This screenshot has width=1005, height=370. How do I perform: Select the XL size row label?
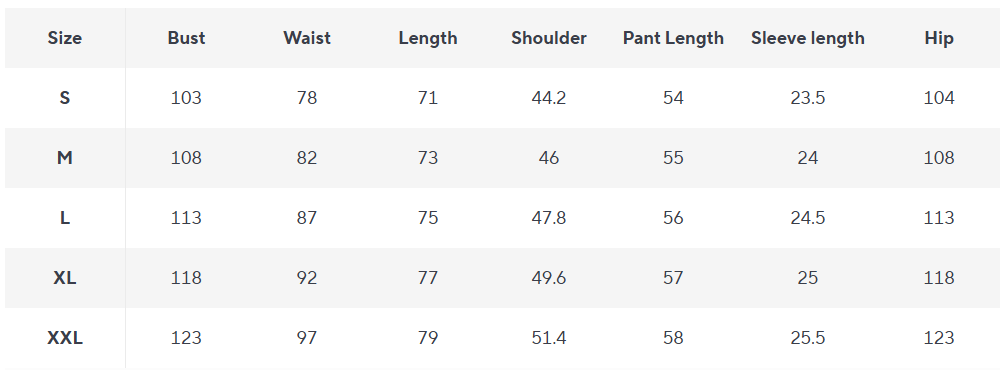pyautogui.click(x=65, y=278)
